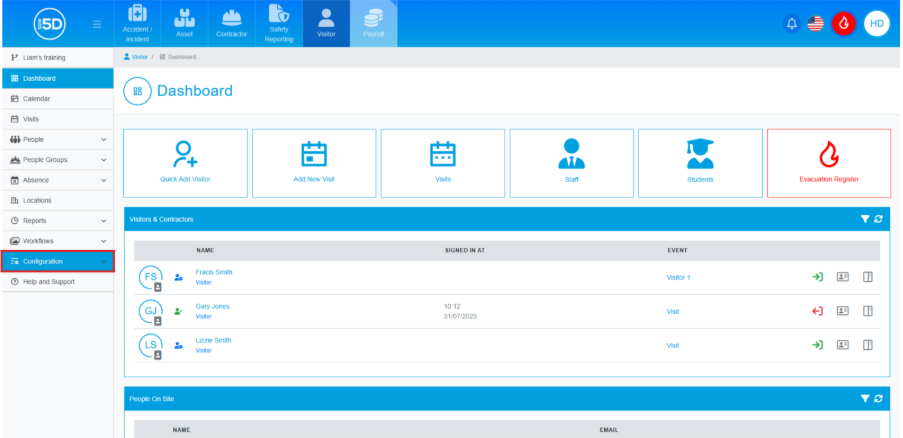Click the GJ avatar for Gary Jones
Screen dimensions: 903x438
[151, 311]
